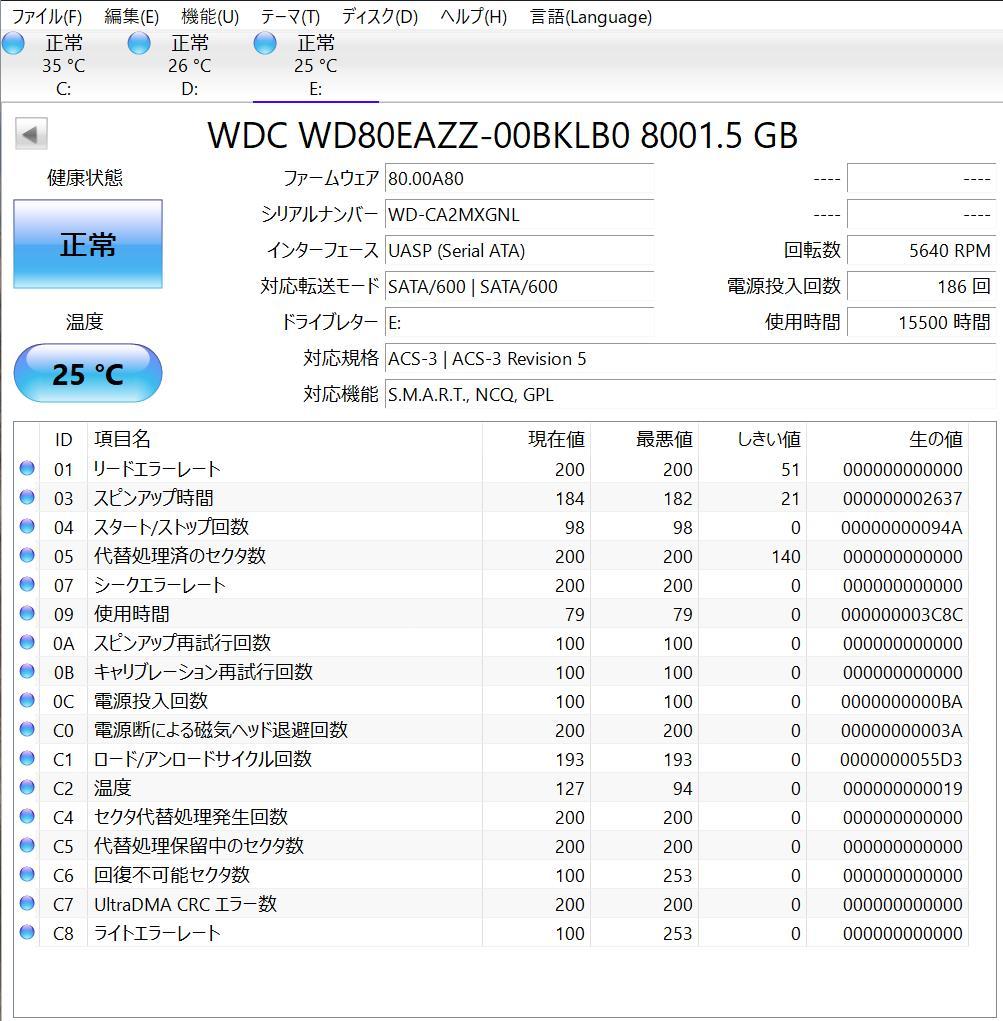Click the status dot beside 温度 attribute C2
Viewport: 1003px width, 1021px height.
pos(27,788)
